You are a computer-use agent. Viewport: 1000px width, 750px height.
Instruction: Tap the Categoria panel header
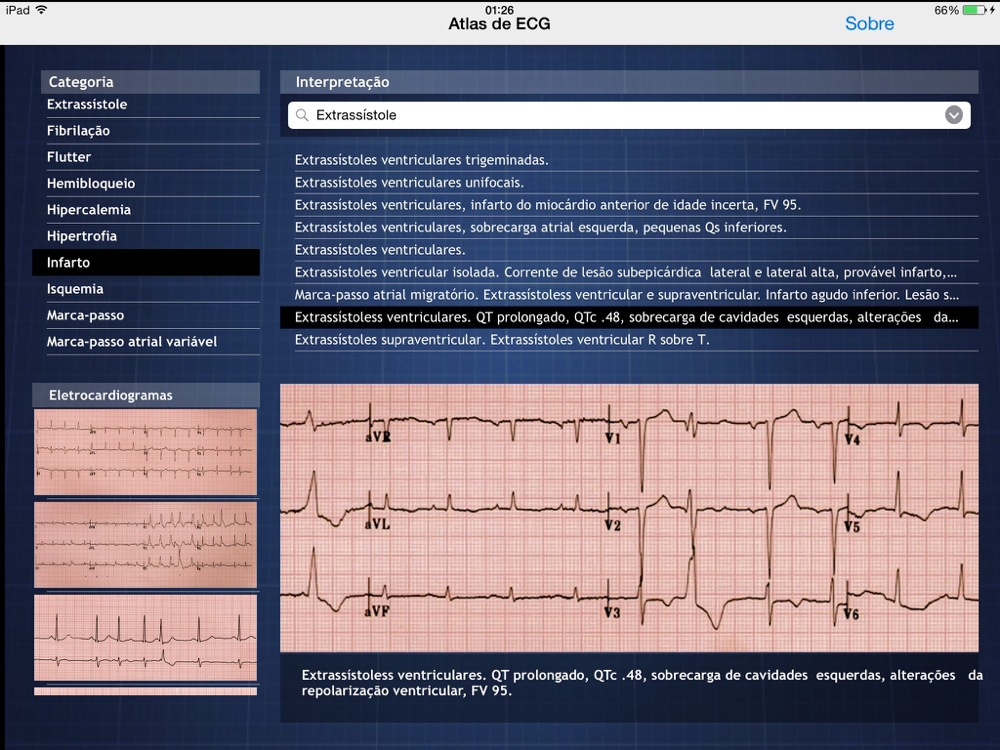tap(150, 82)
